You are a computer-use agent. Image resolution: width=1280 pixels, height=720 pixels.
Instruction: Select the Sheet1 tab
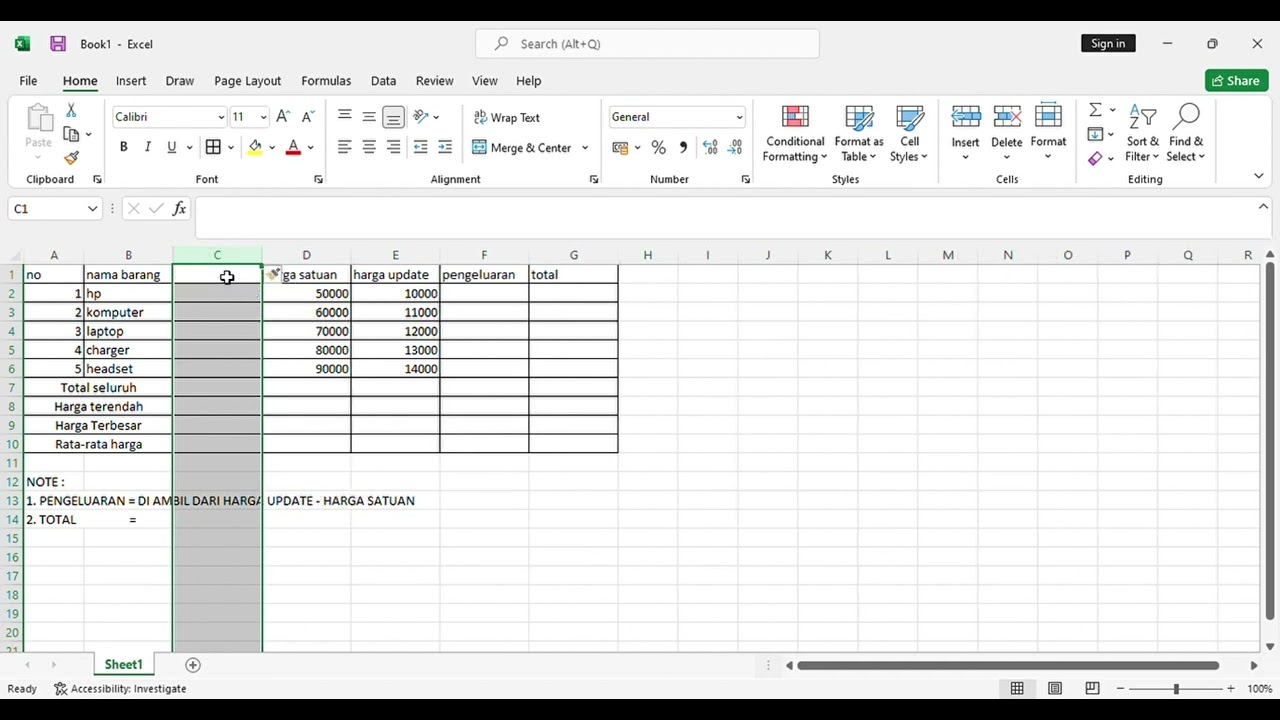(x=123, y=665)
